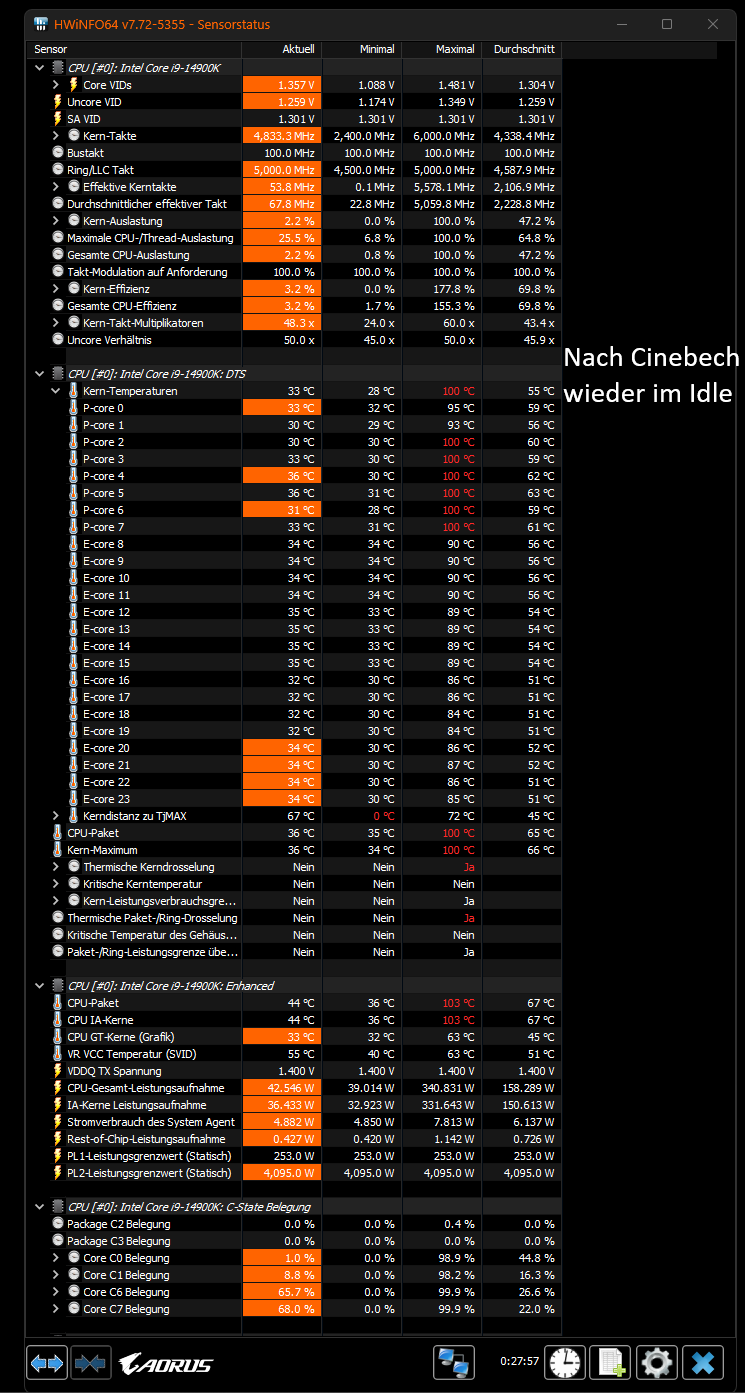
Task: Open sensor settings via the gear icon
Action: pos(657,1362)
